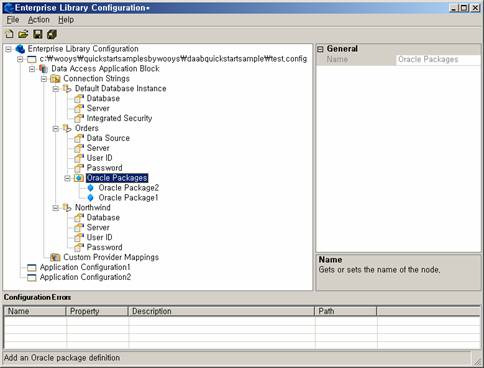
Task: Select the Enterprise Library Configuration root label
Action: click(x=83, y=49)
